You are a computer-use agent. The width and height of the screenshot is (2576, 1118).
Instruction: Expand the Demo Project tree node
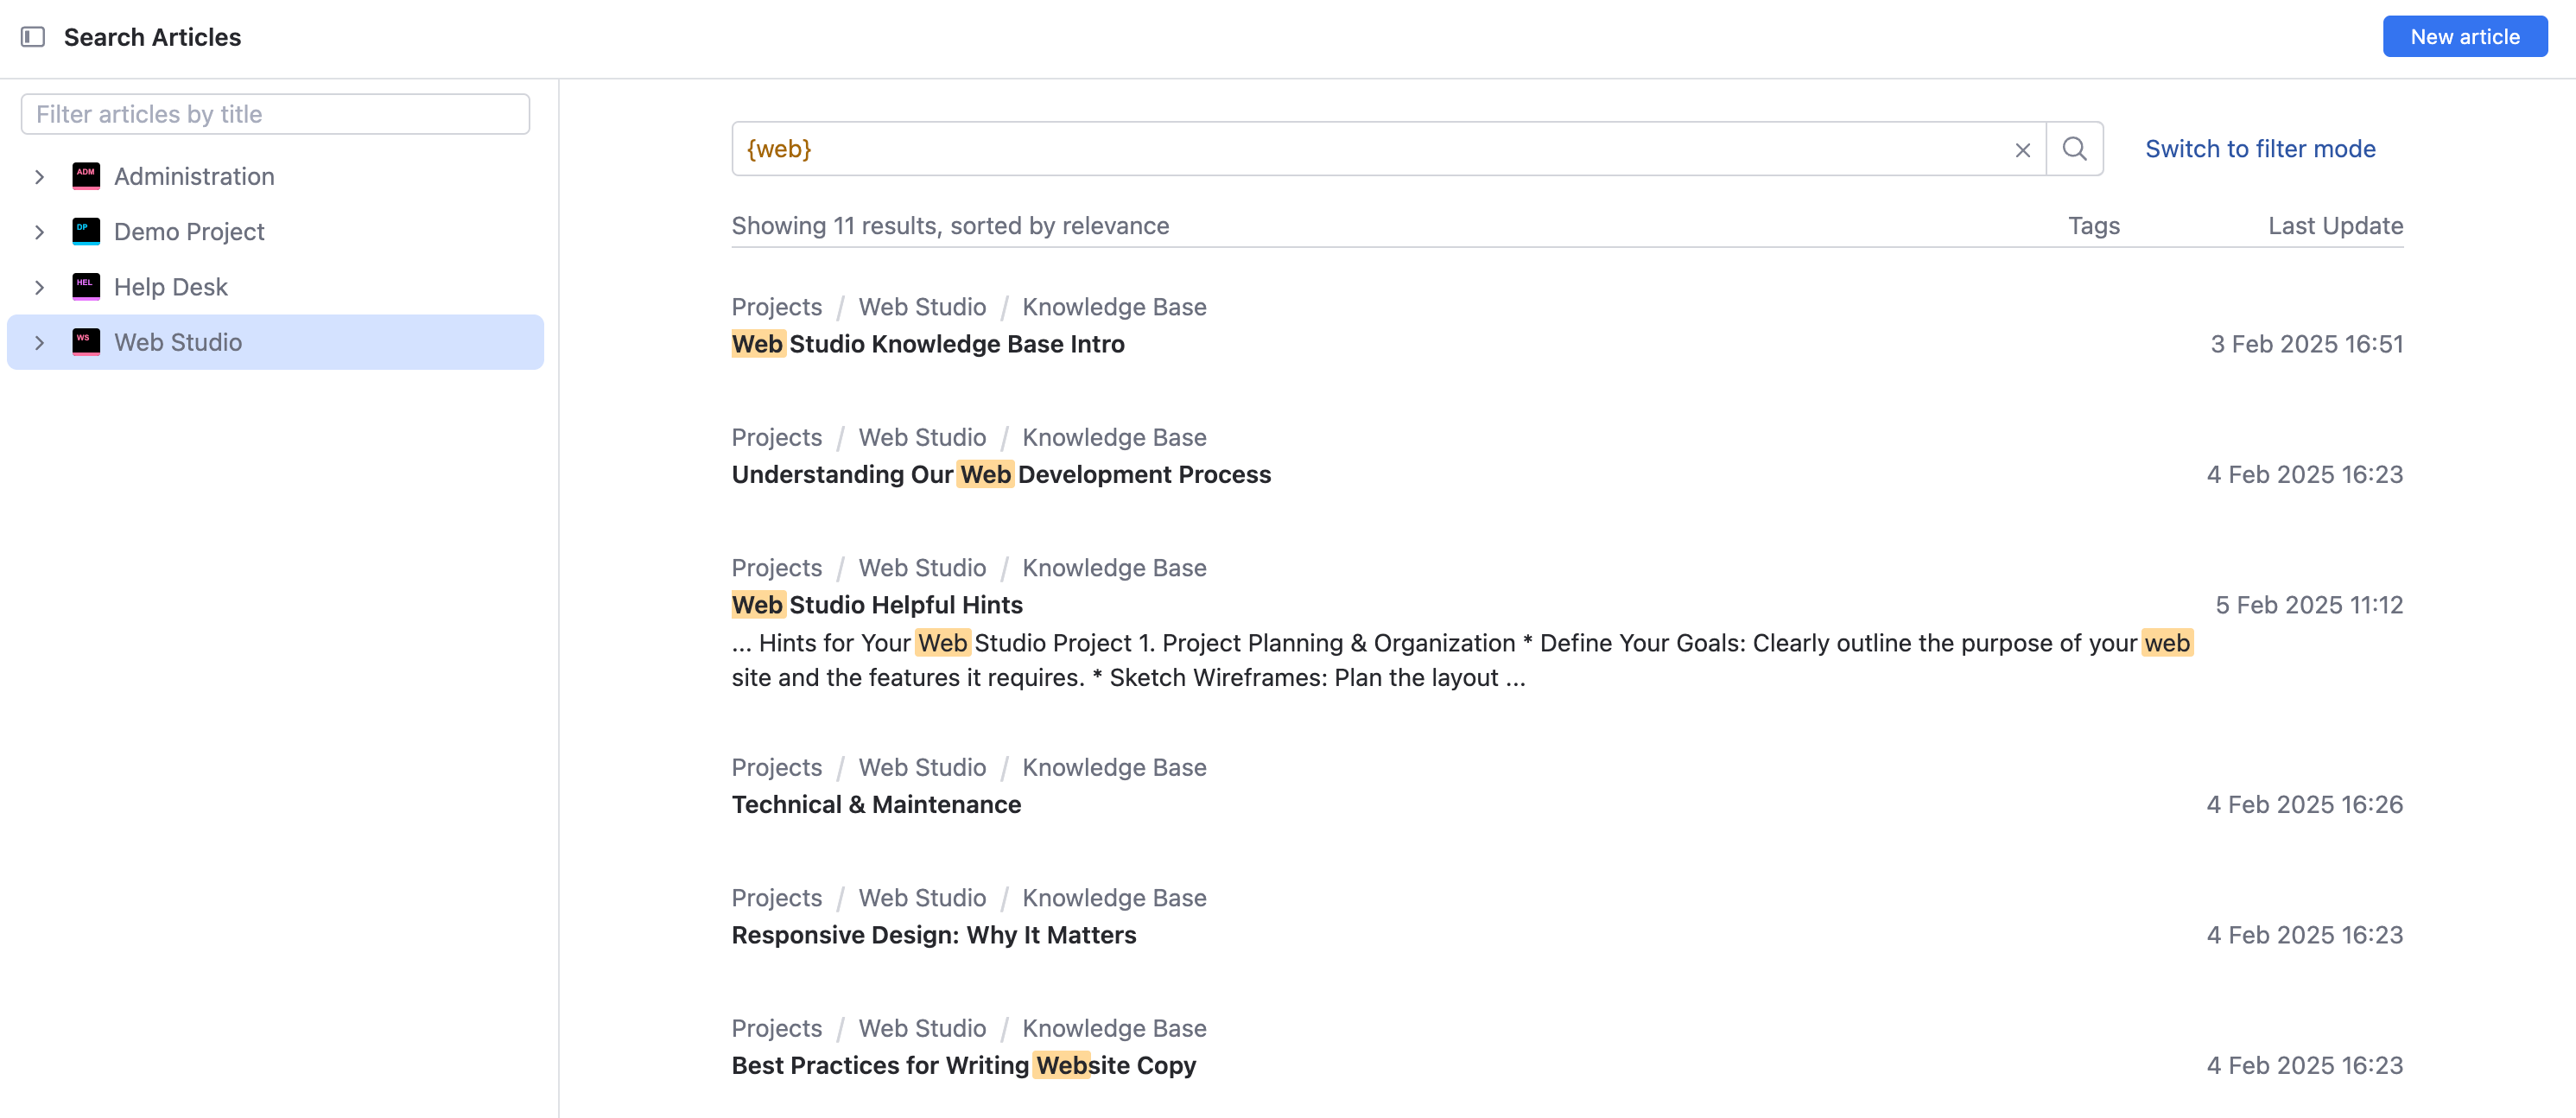click(40, 232)
